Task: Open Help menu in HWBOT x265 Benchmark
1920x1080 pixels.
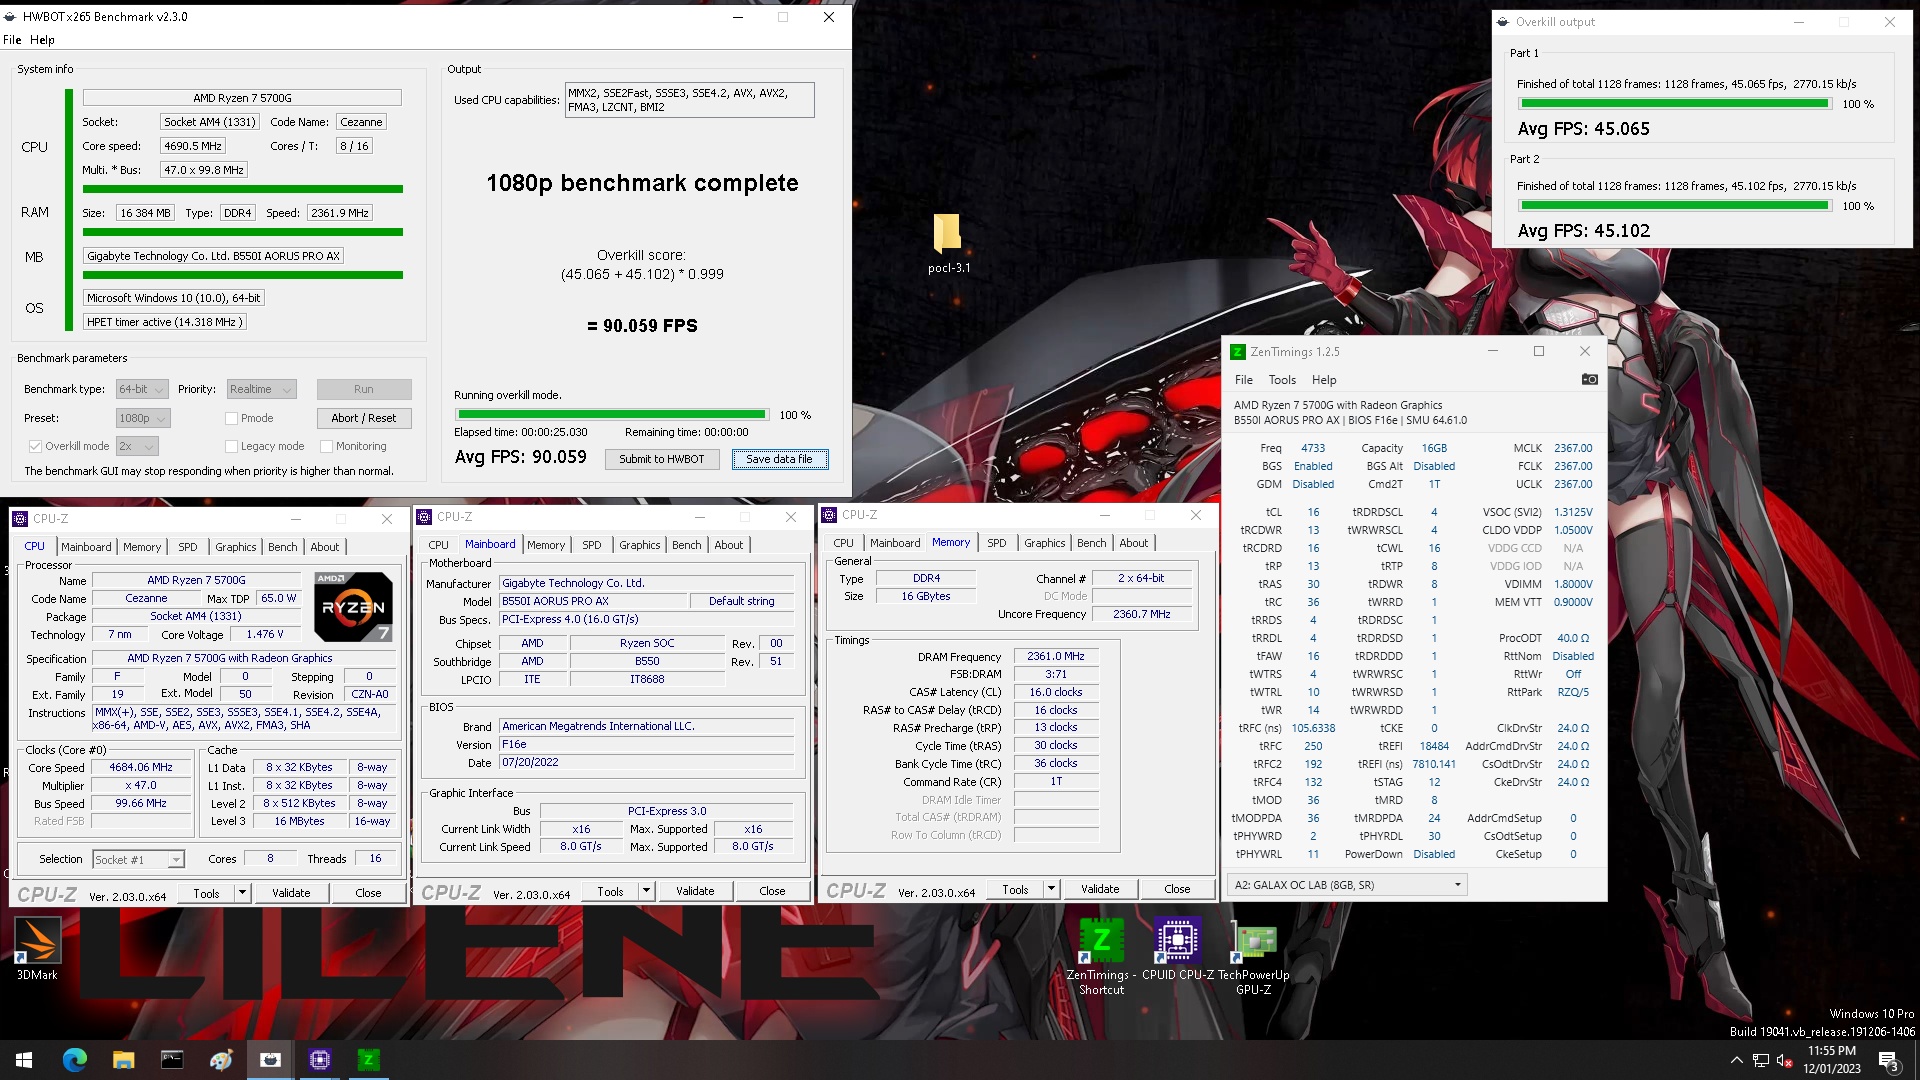Action: click(x=42, y=40)
